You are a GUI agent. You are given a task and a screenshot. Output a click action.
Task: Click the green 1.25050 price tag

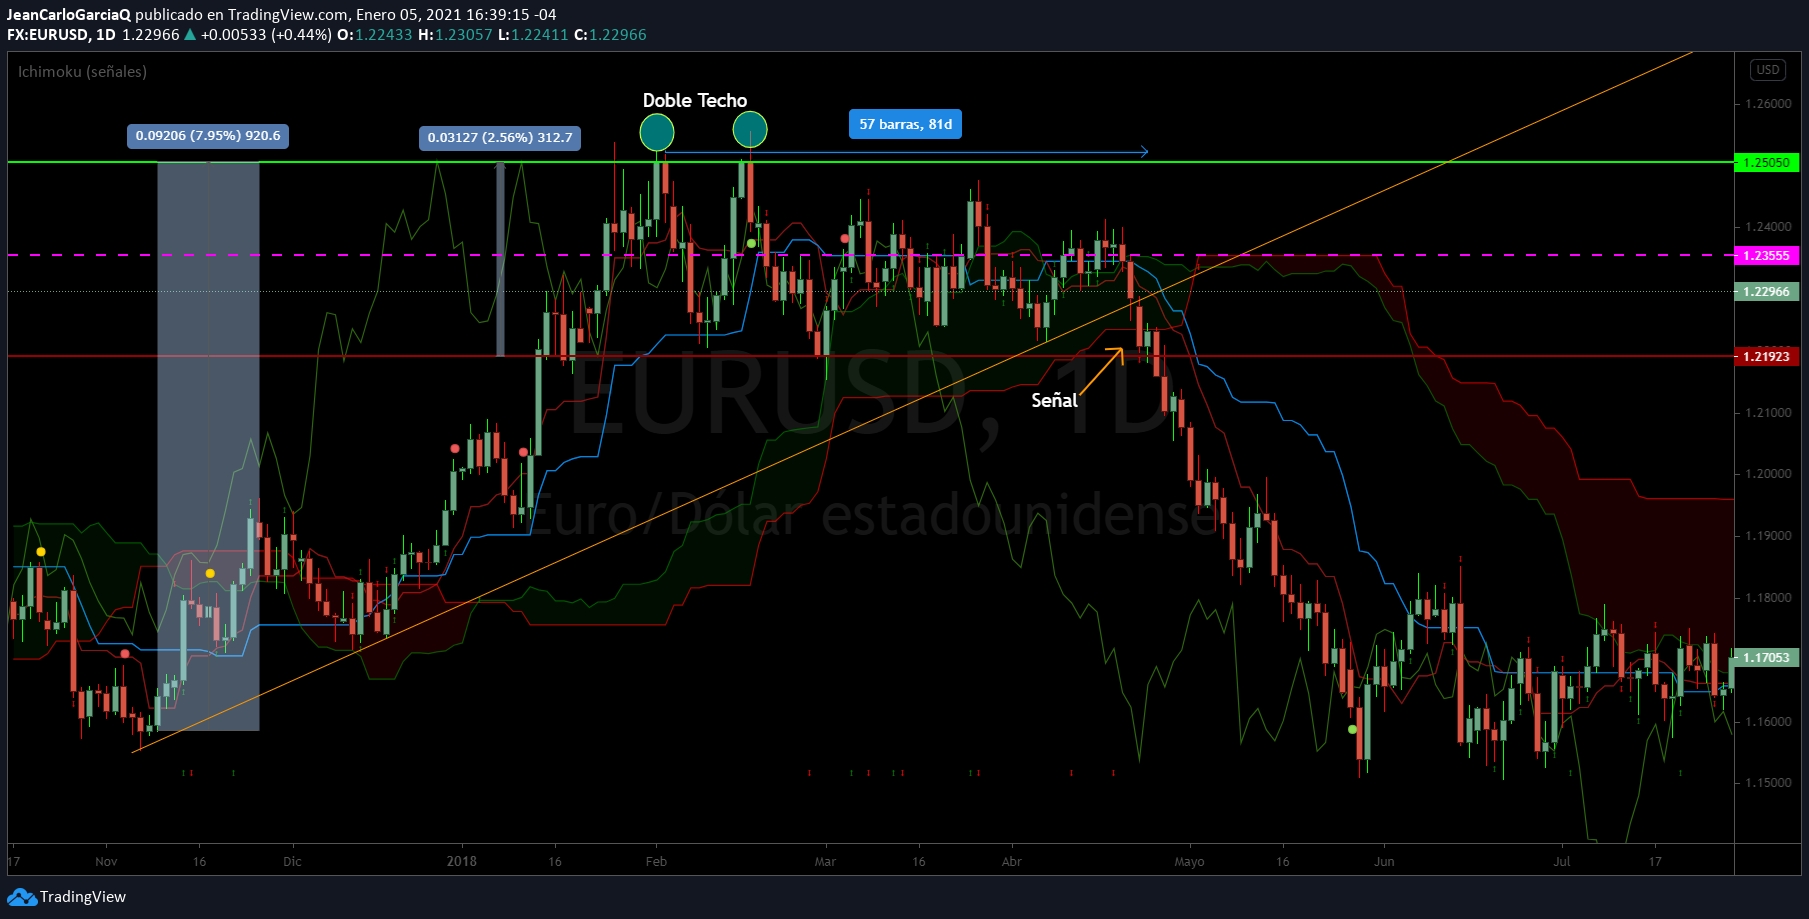[1766, 163]
